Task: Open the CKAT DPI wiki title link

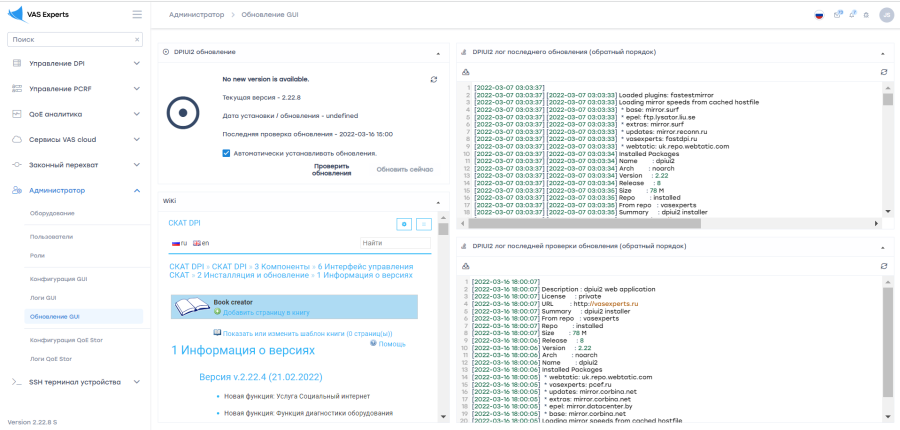Action: 184,223
